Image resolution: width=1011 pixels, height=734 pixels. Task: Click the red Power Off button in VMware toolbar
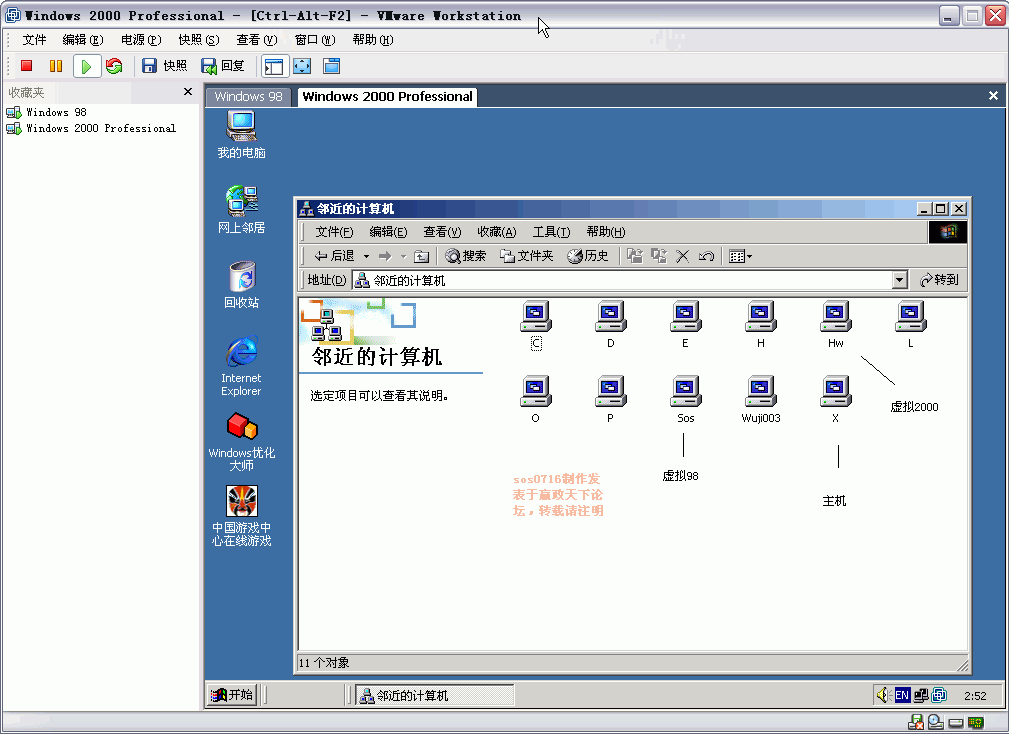26,66
